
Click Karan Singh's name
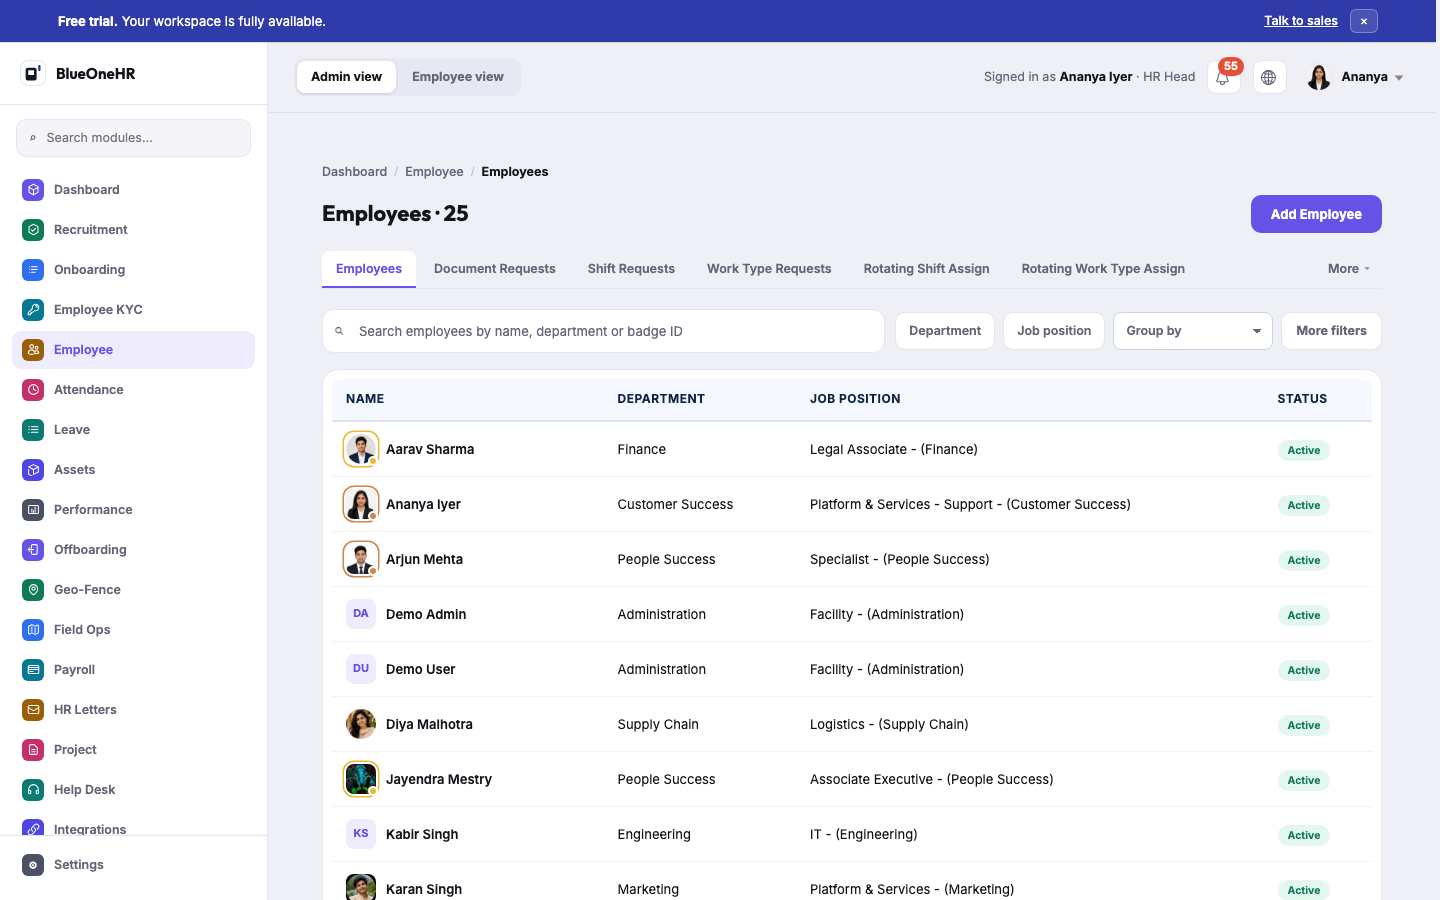424,889
